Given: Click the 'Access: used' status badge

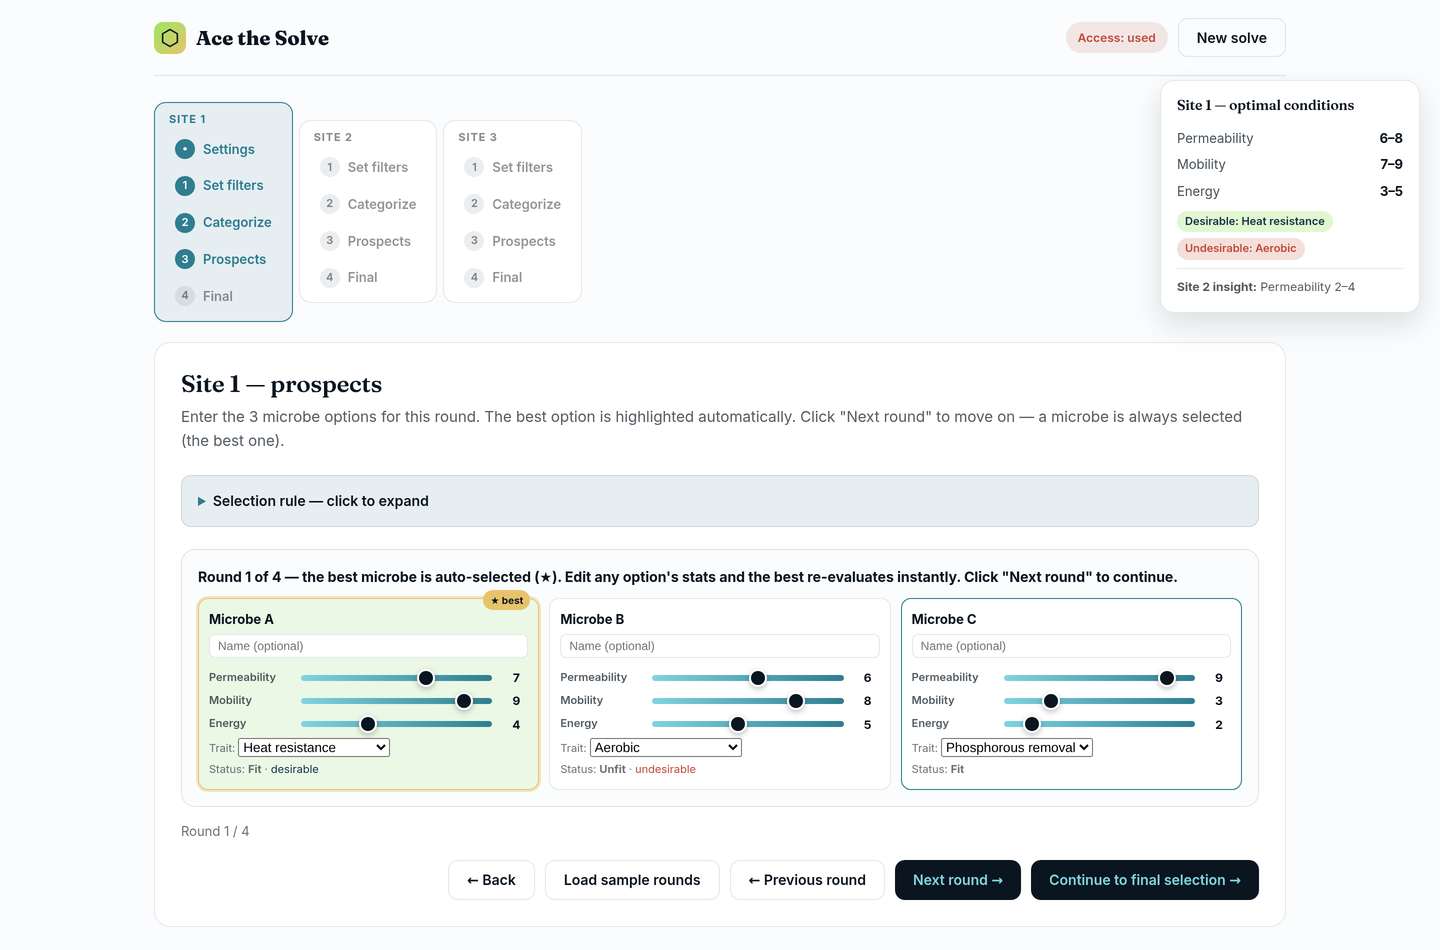Looking at the screenshot, I should (x=1116, y=38).
